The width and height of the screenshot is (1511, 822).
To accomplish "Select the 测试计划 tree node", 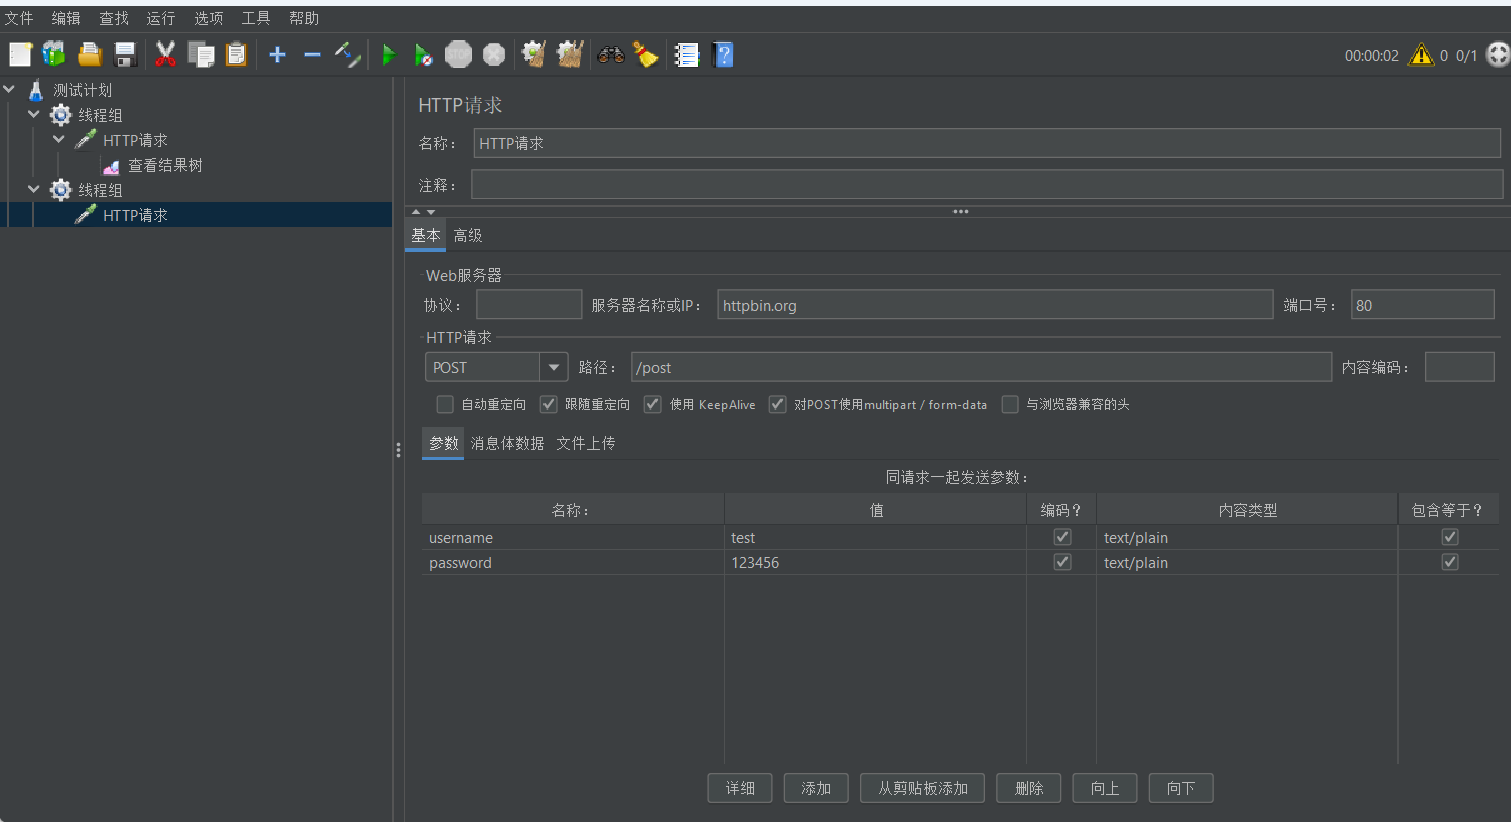I will (82, 90).
